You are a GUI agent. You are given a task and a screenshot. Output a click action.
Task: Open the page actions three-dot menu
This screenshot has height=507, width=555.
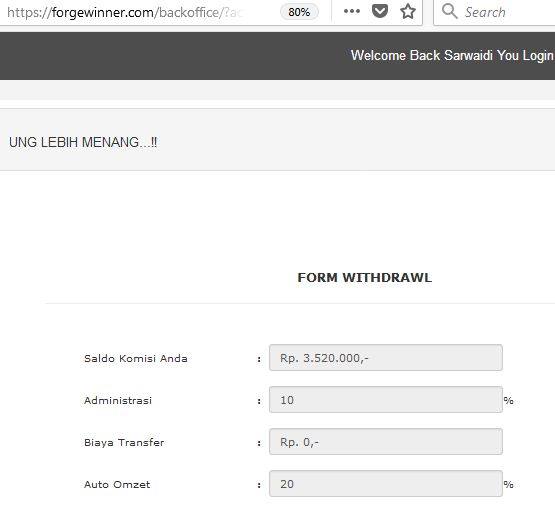pos(351,11)
